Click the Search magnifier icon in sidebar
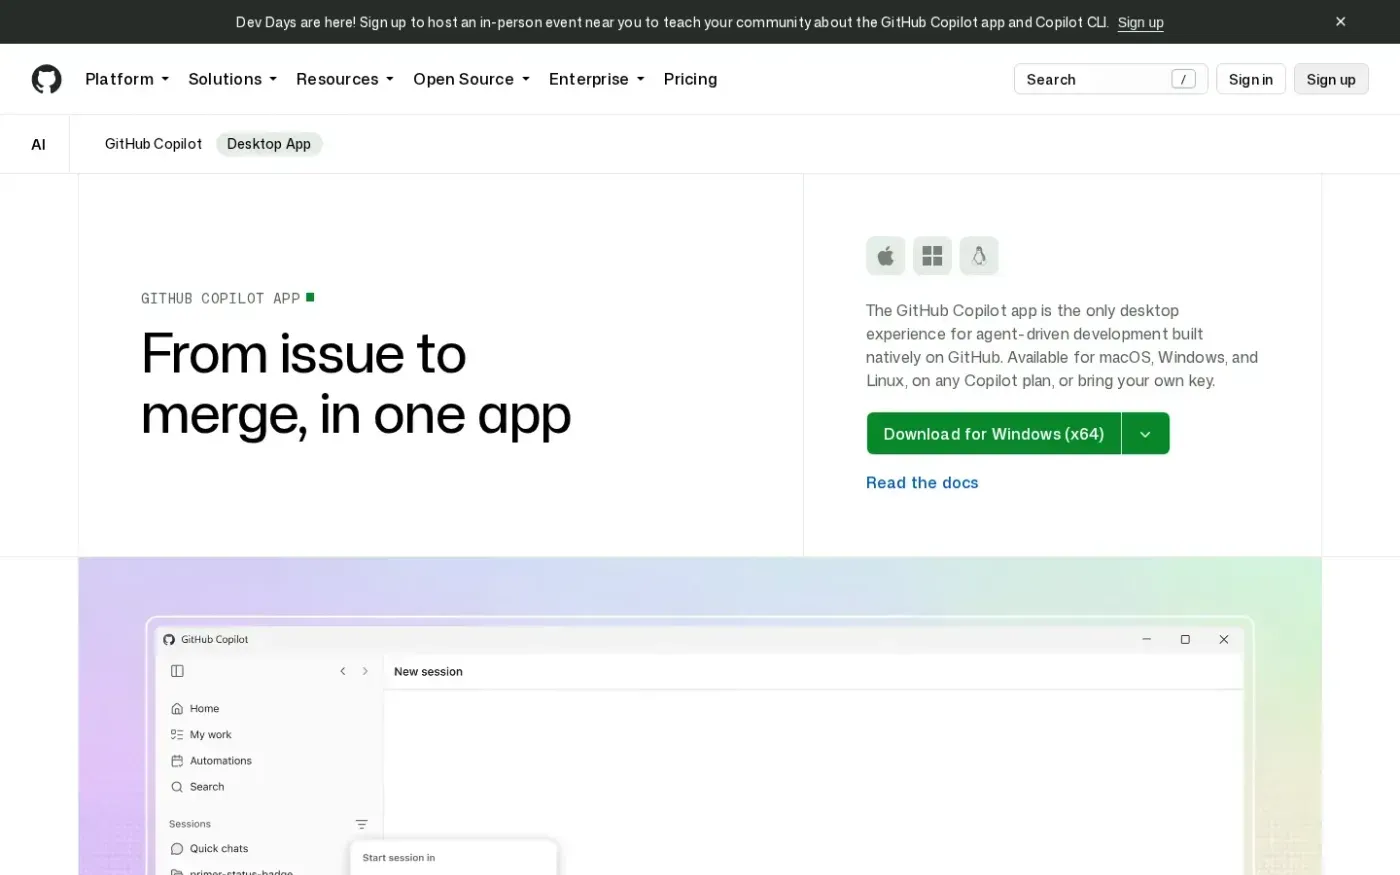This screenshot has height=875, width=1400. pos(177,787)
